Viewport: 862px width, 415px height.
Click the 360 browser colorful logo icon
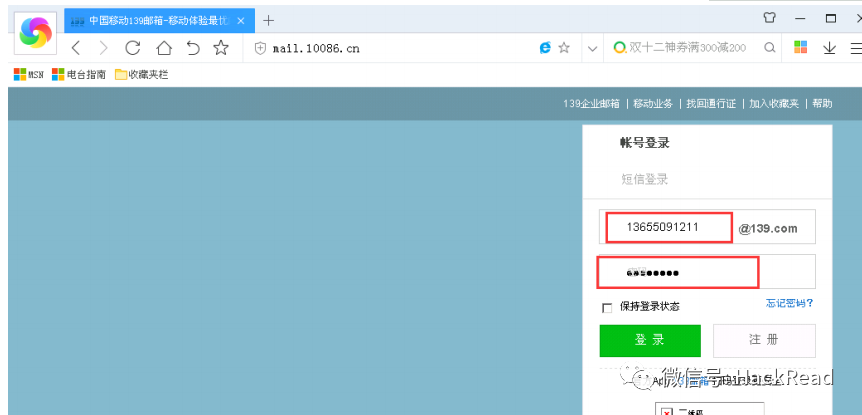[x=35, y=32]
